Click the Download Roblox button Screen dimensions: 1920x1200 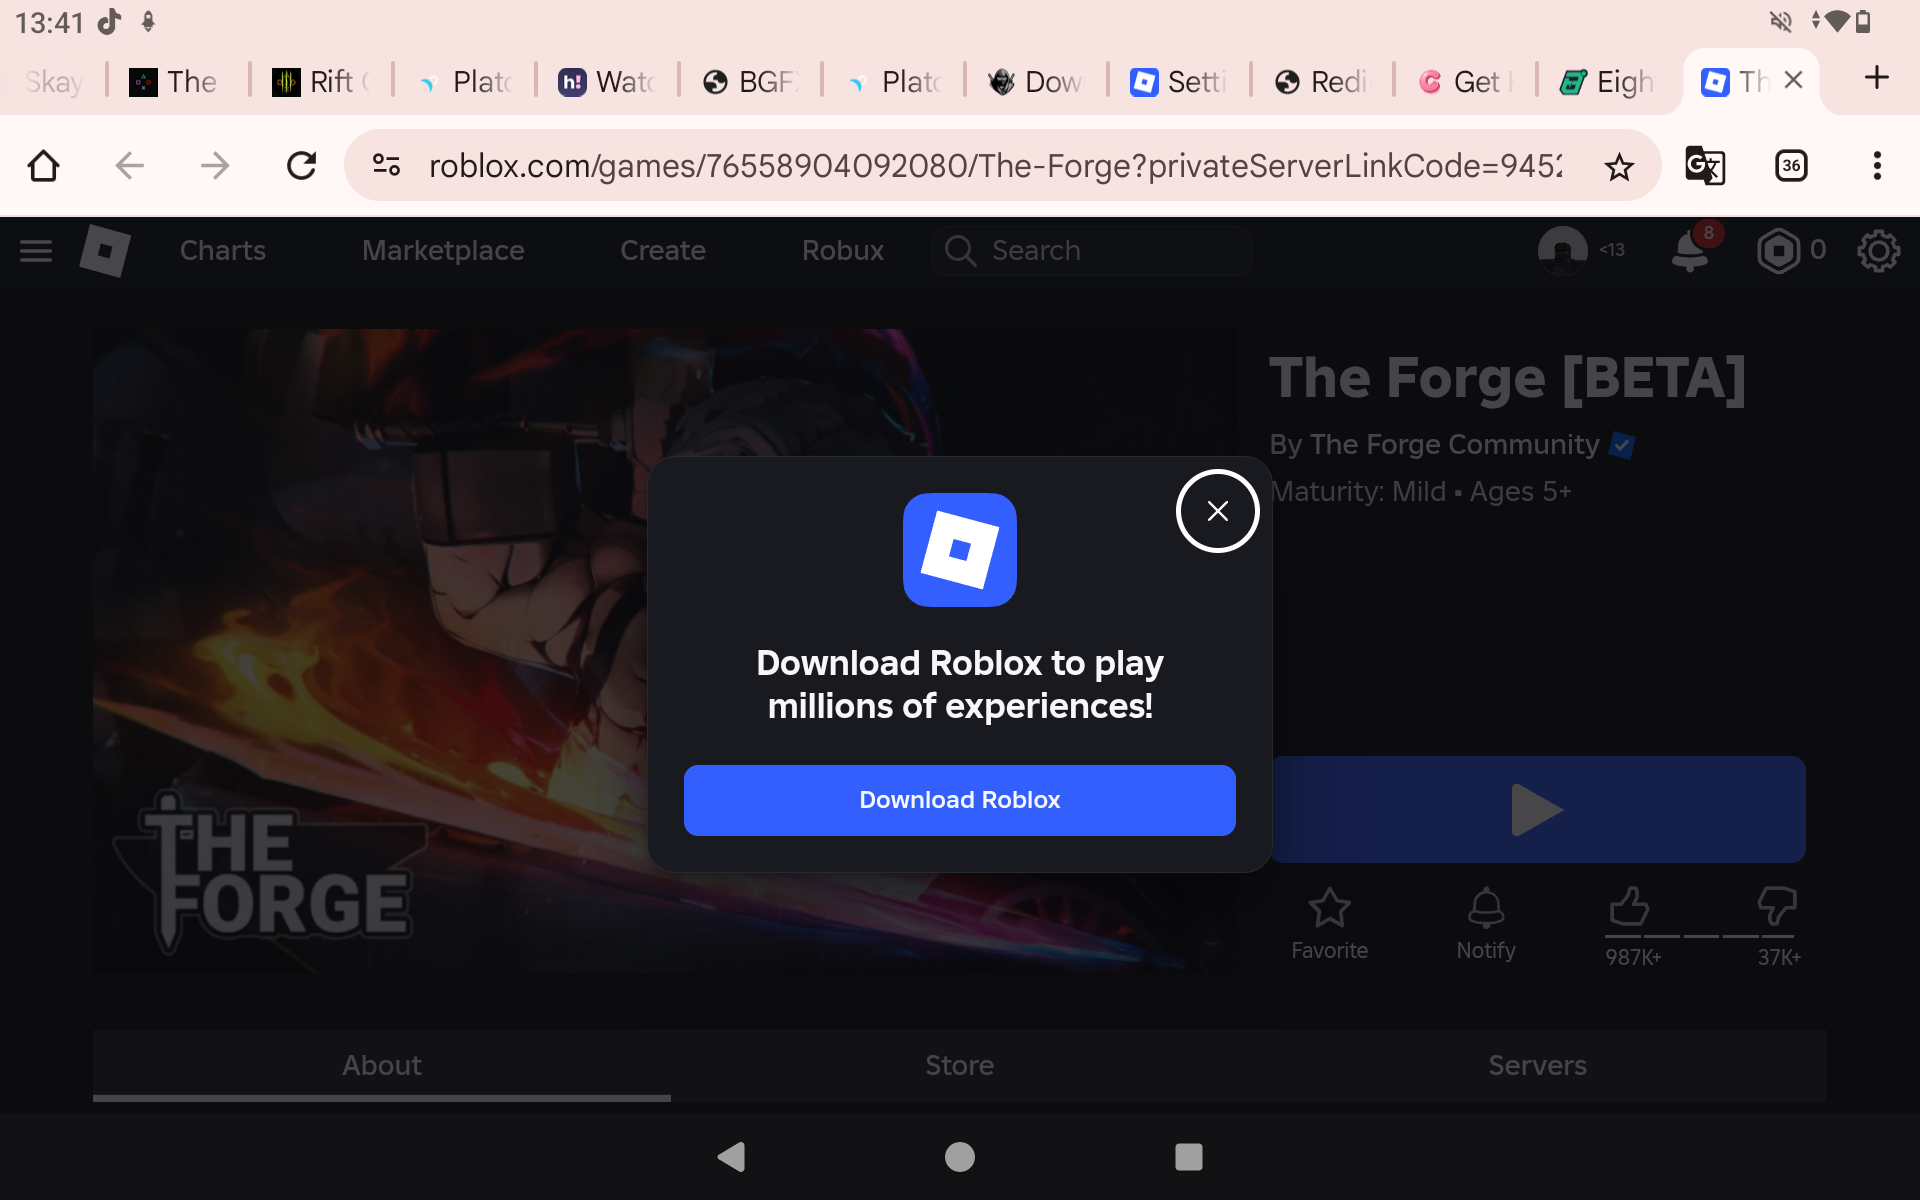pos(960,800)
